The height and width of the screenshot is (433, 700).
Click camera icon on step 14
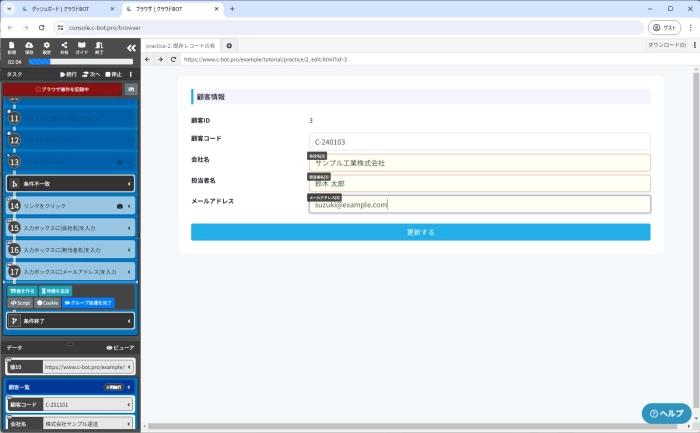[120, 205]
